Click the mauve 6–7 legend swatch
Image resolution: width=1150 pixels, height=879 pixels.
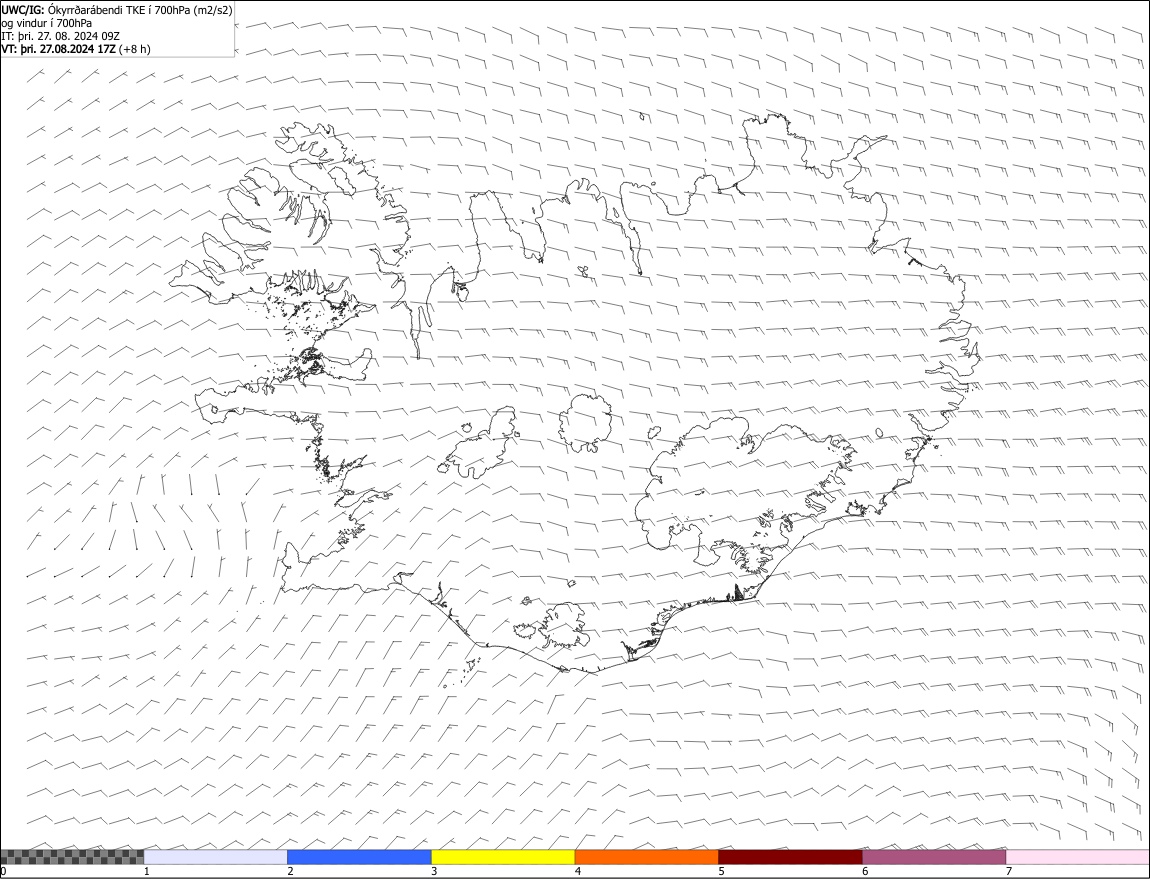(x=934, y=856)
